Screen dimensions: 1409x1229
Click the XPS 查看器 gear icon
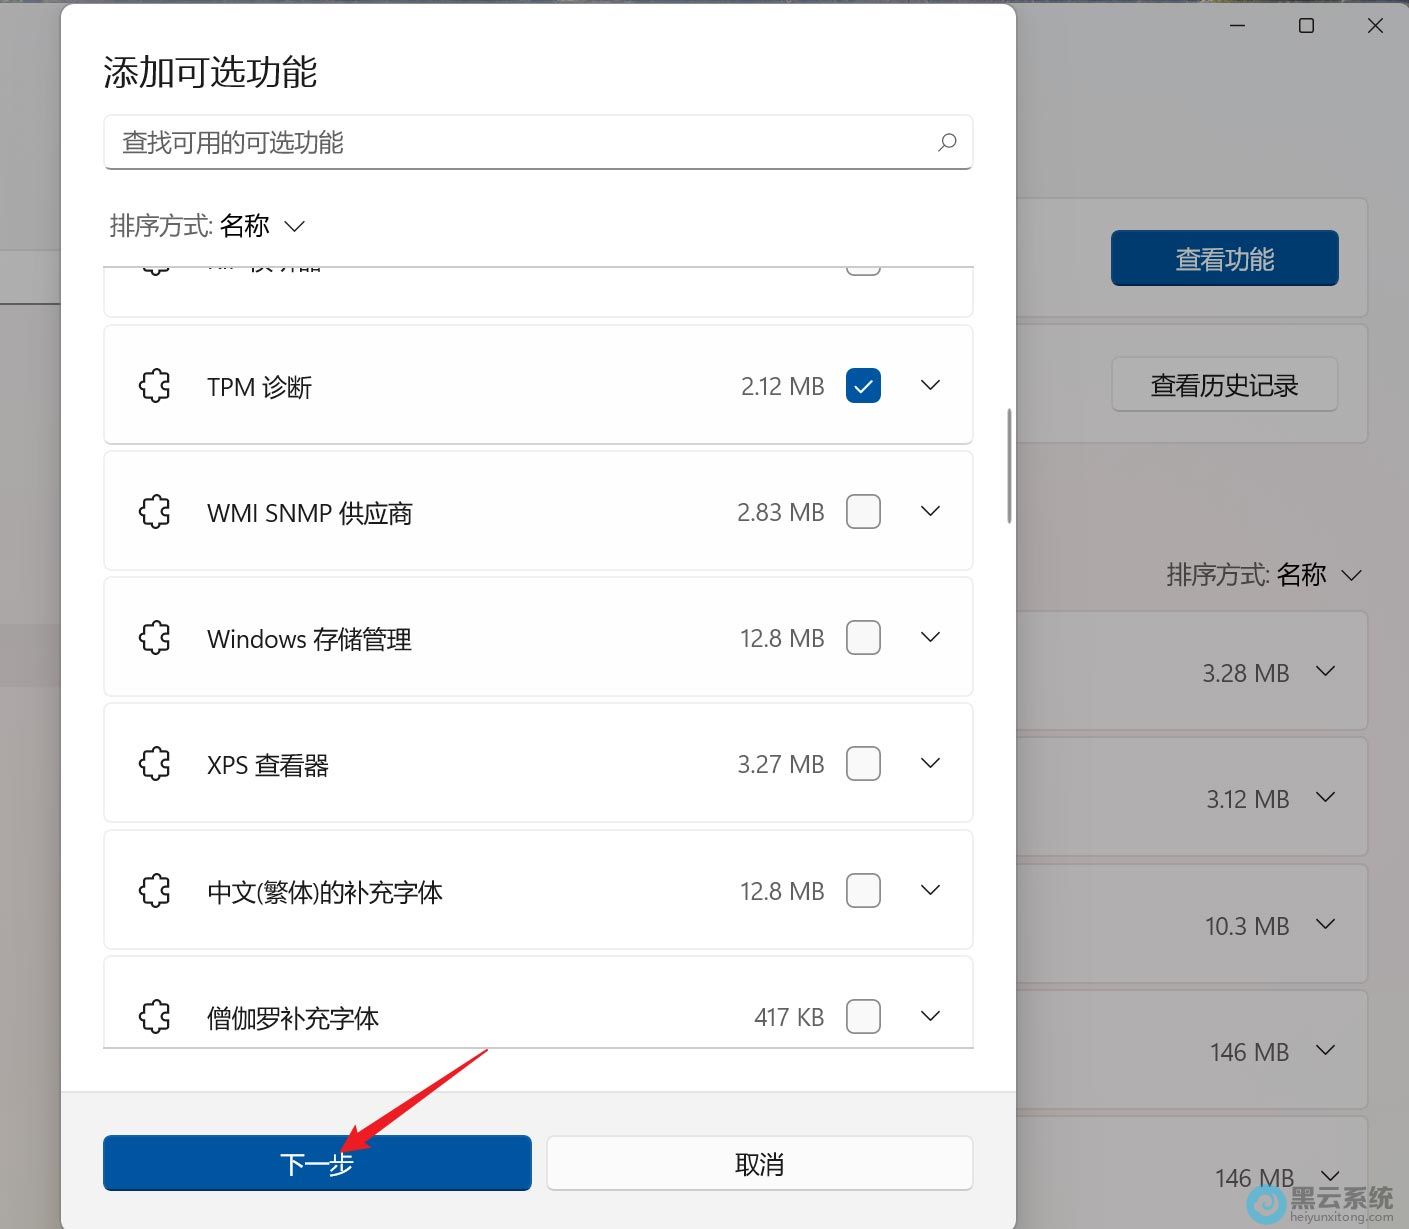coord(155,763)
